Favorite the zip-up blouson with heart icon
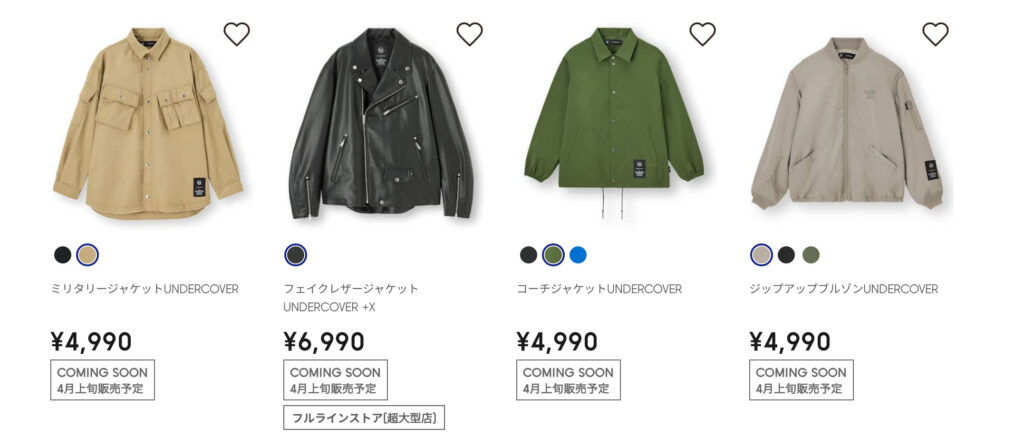Viewport: 1024px width, 447px height. pos(935,34)
